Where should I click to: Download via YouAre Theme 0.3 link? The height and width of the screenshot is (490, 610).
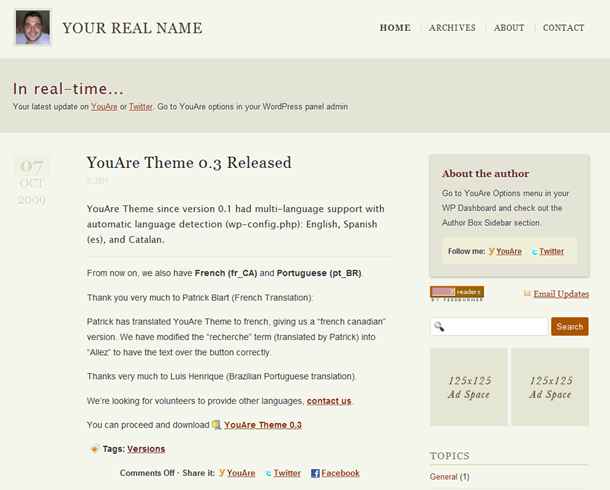(263, 425)
